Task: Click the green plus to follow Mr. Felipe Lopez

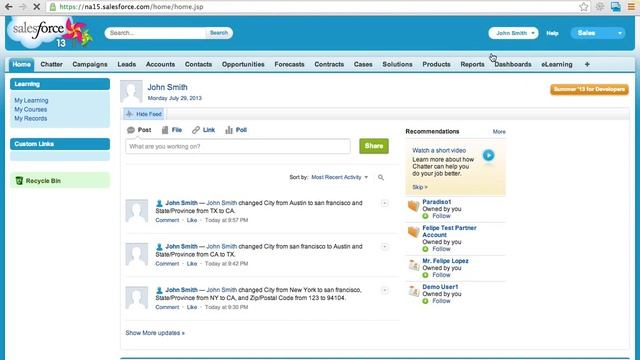Action: (x=425, y=275)
